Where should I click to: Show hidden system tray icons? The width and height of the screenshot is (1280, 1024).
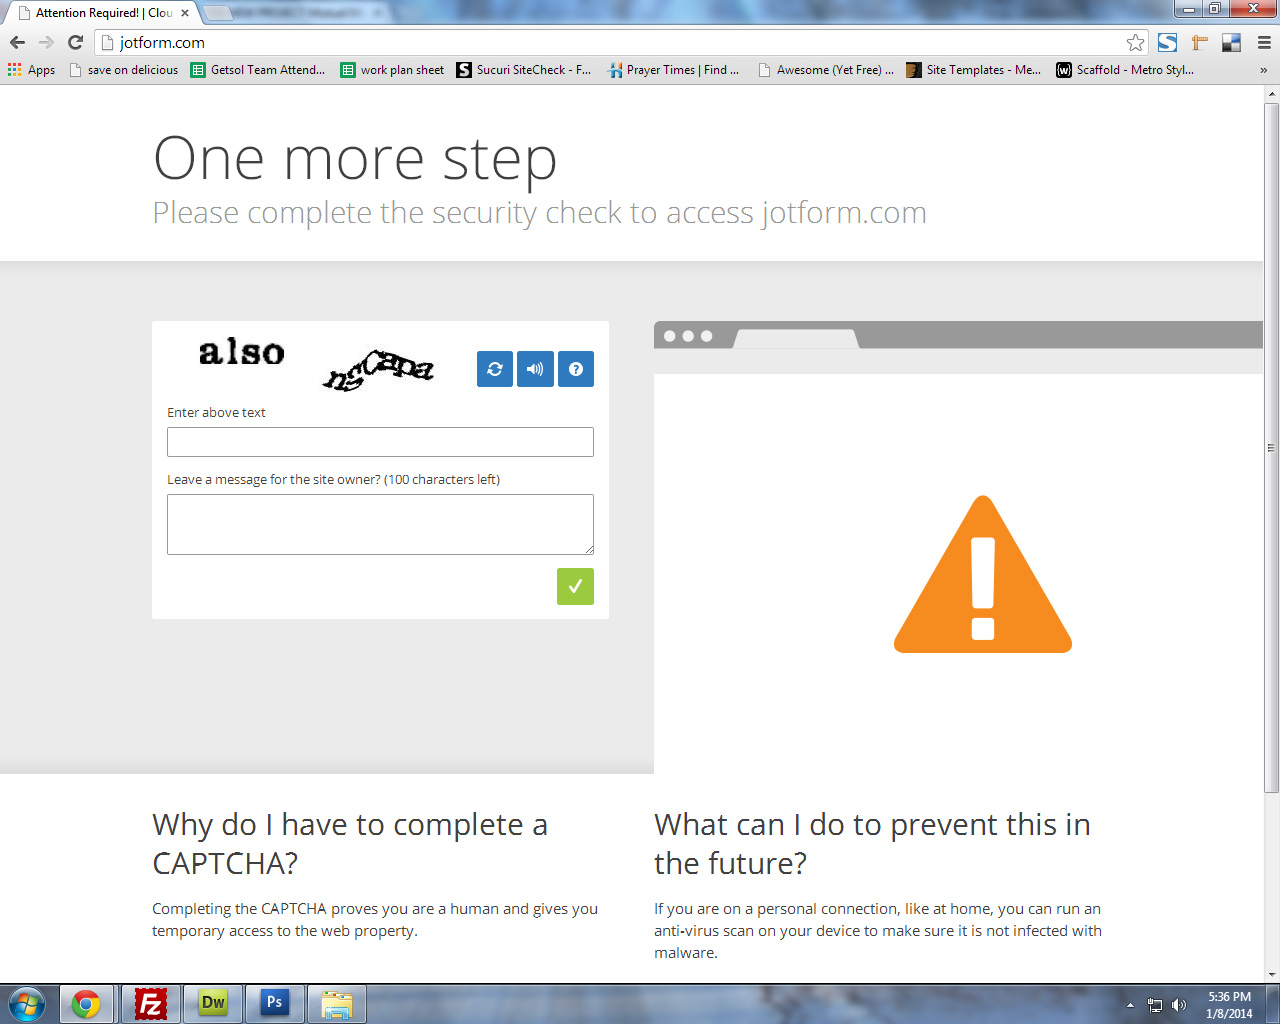[1130, 1005]
